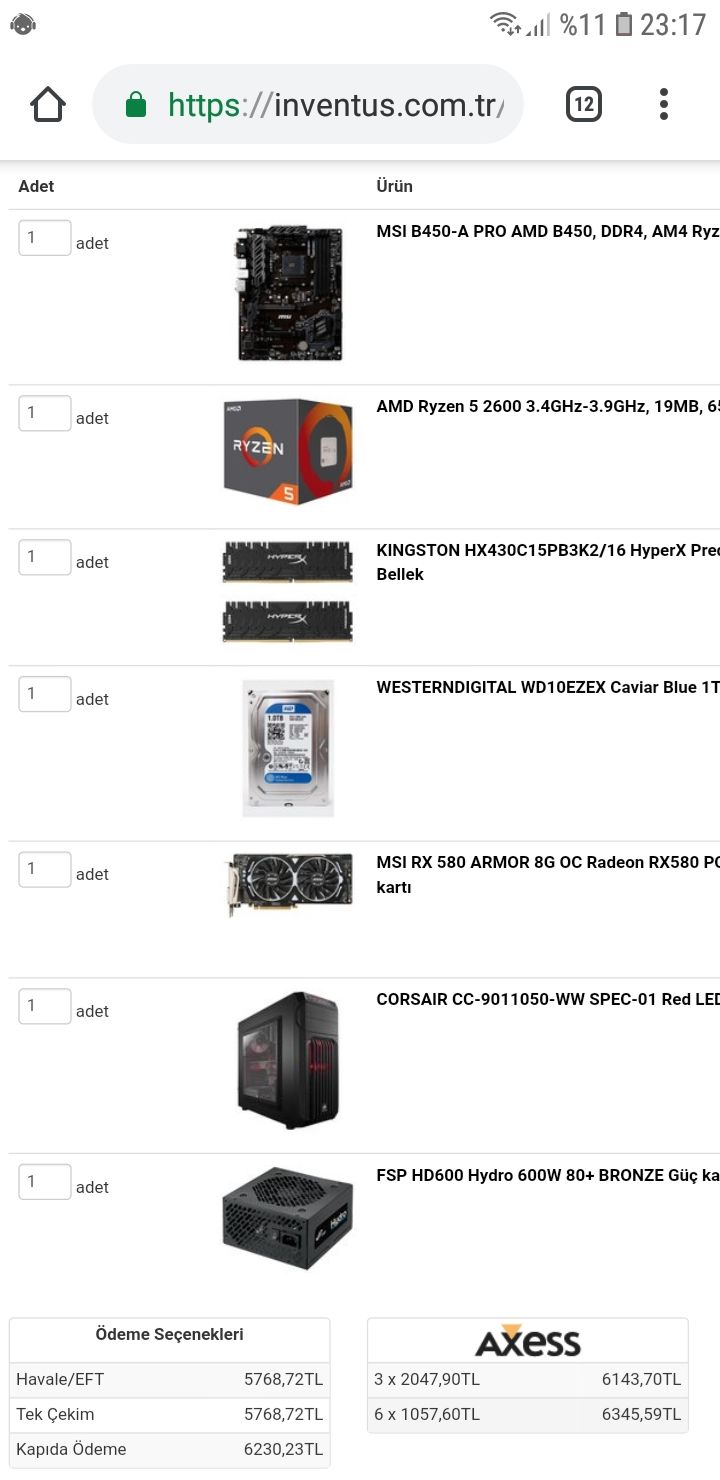Open the WESTERNDIGITAL WD10EZEX Caviar Blue product link

(548, 688)
